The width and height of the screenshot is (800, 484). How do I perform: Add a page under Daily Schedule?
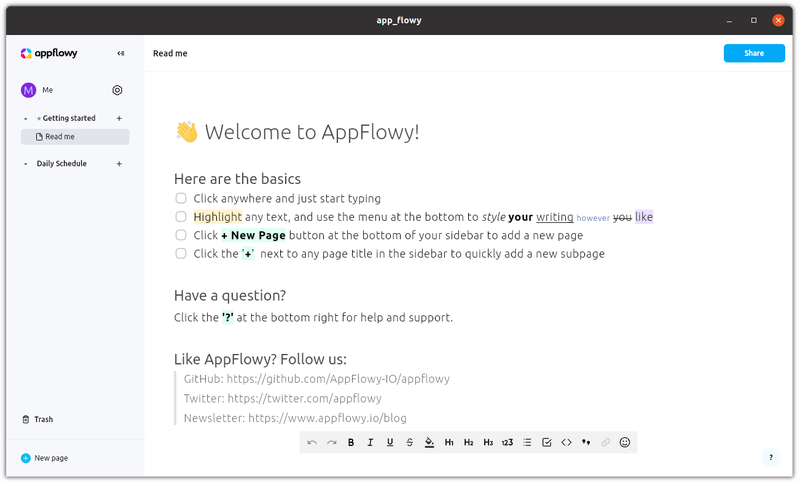pos(119,164)
